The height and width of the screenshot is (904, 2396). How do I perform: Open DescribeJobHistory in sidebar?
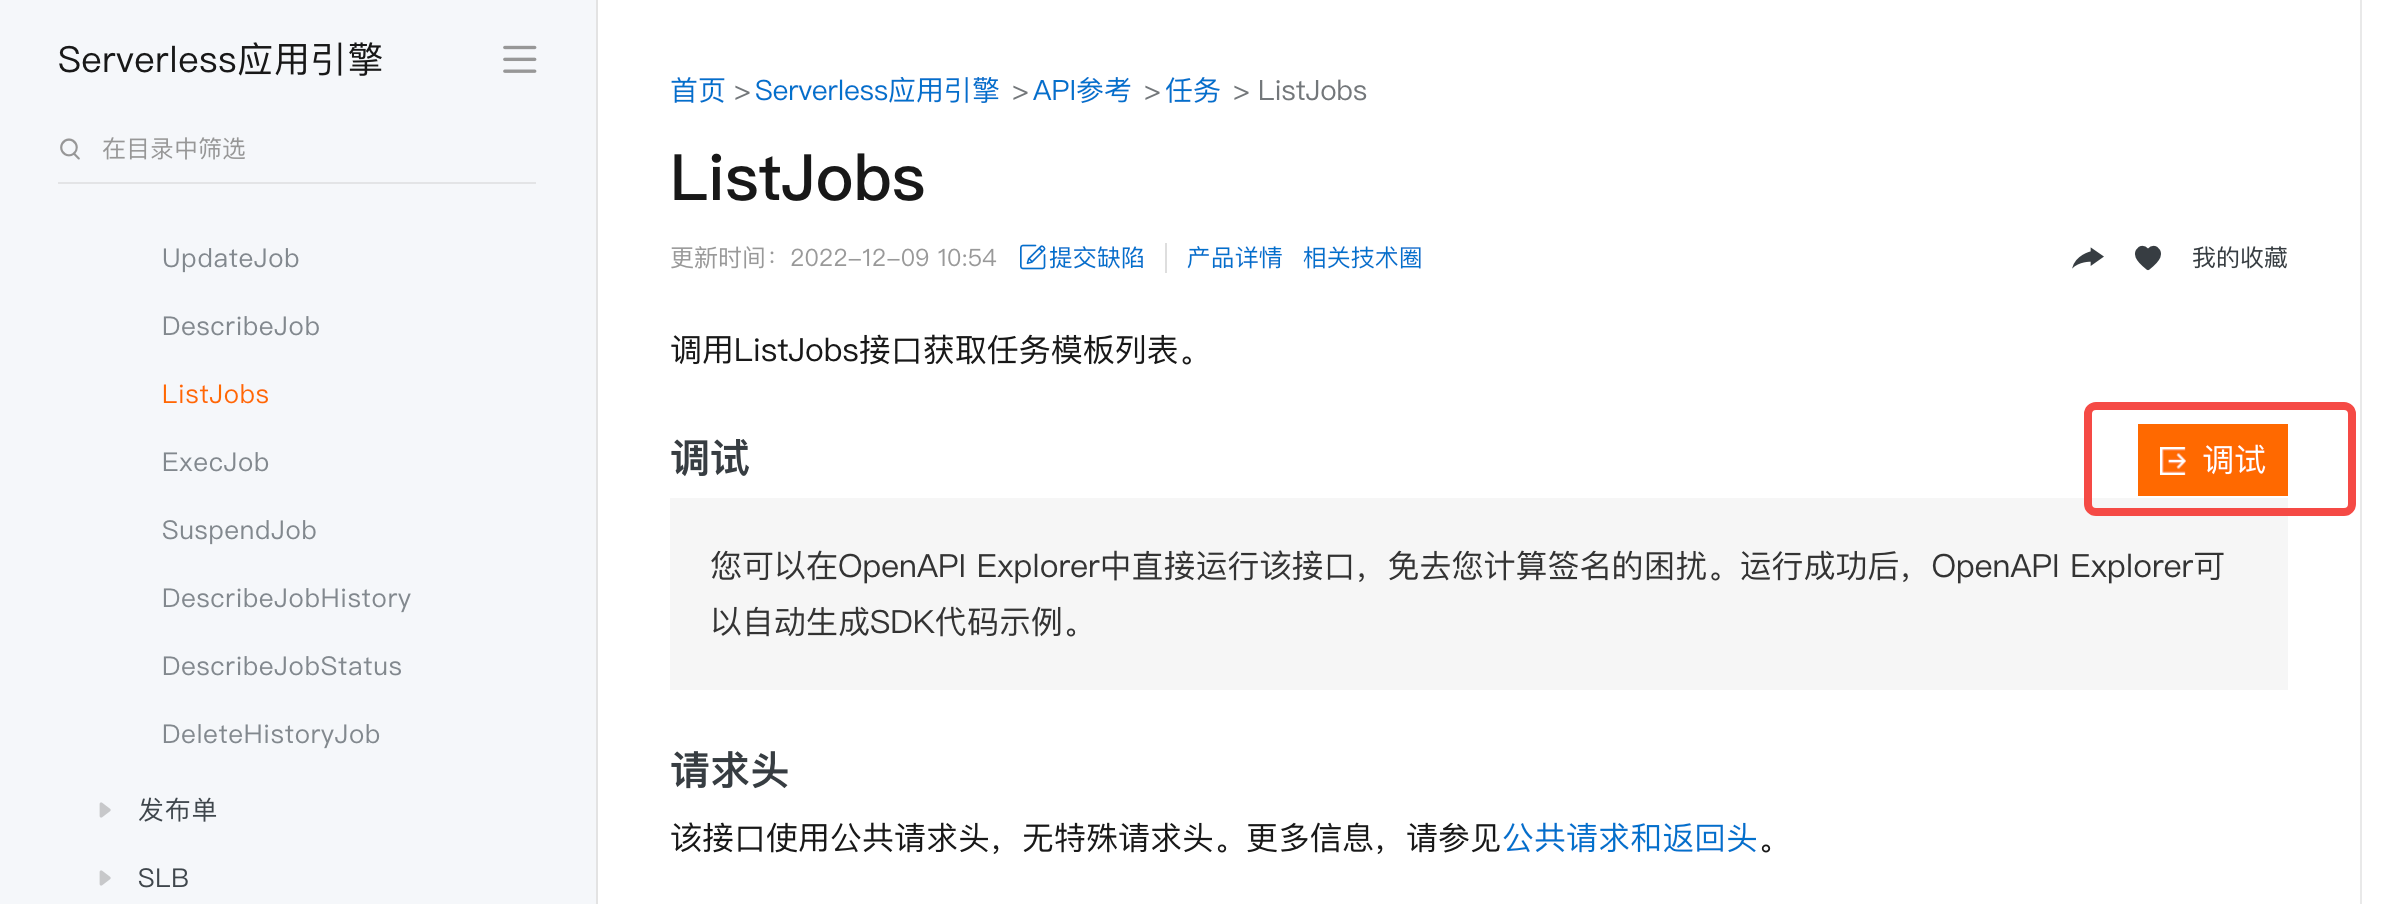(x=286, y=598)
